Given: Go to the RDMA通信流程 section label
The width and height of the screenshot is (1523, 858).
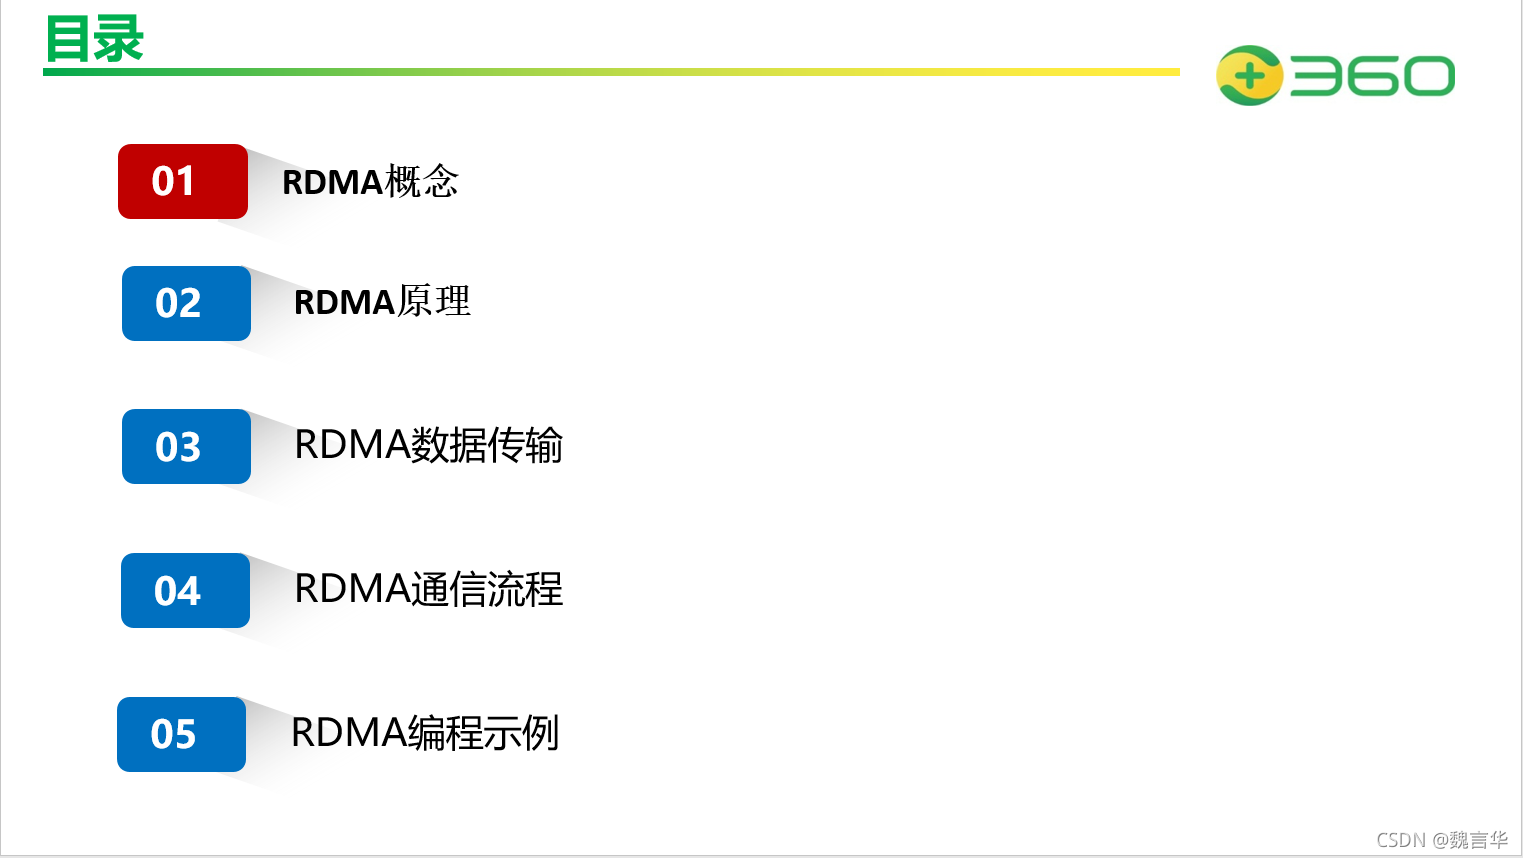Looking at the screenshot, I should (x=428, y=589).
